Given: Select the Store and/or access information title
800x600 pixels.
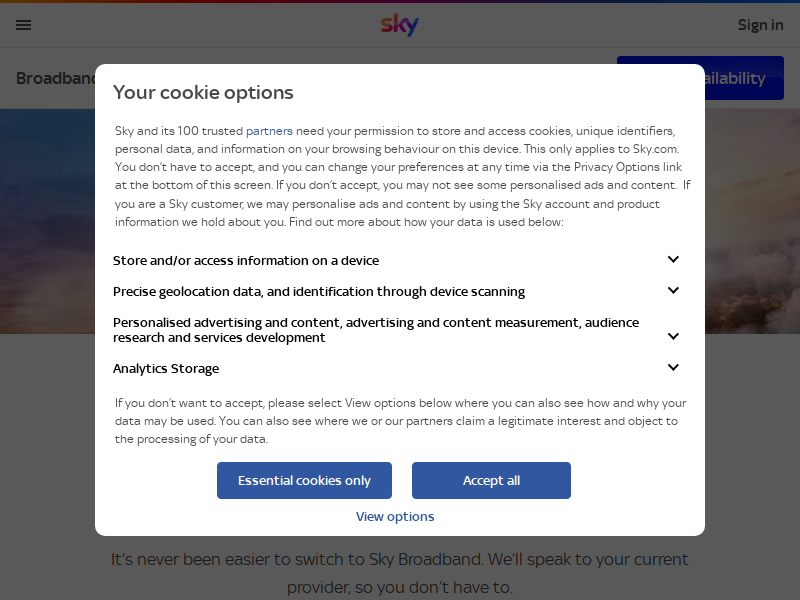Looking at the screenshot, I should click(x=246, y=260).
